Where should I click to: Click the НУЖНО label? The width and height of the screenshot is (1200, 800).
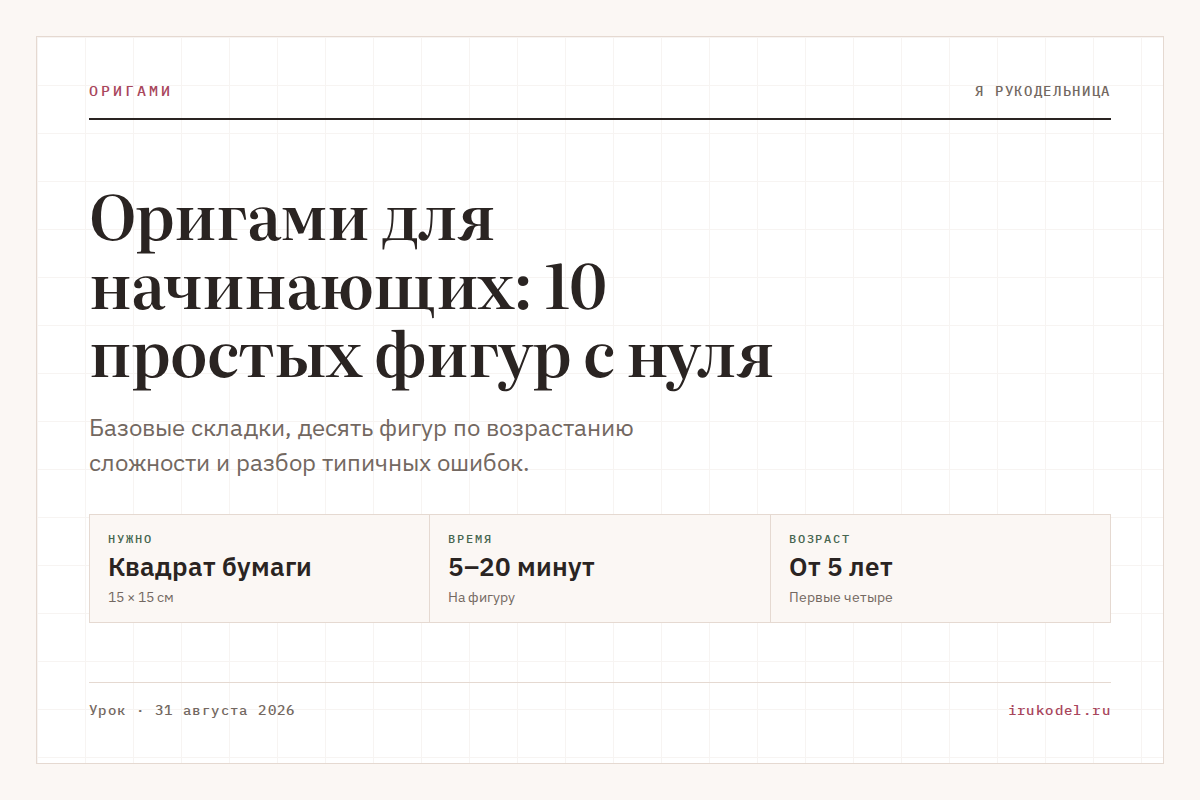[x=130, y=539]
